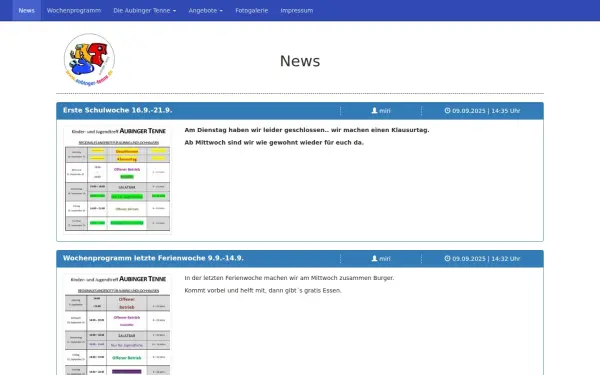Open the Fotogalerie page

pos(251,10)
